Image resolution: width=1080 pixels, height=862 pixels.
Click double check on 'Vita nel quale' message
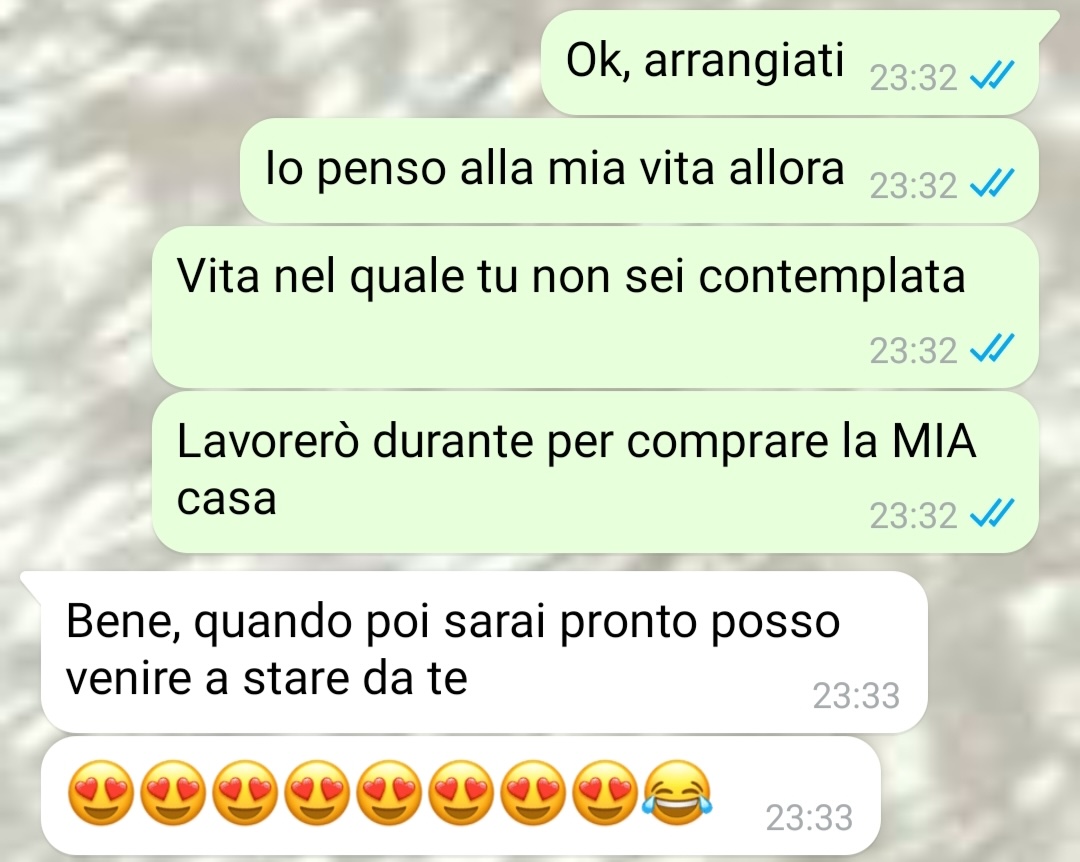point(992,349)
